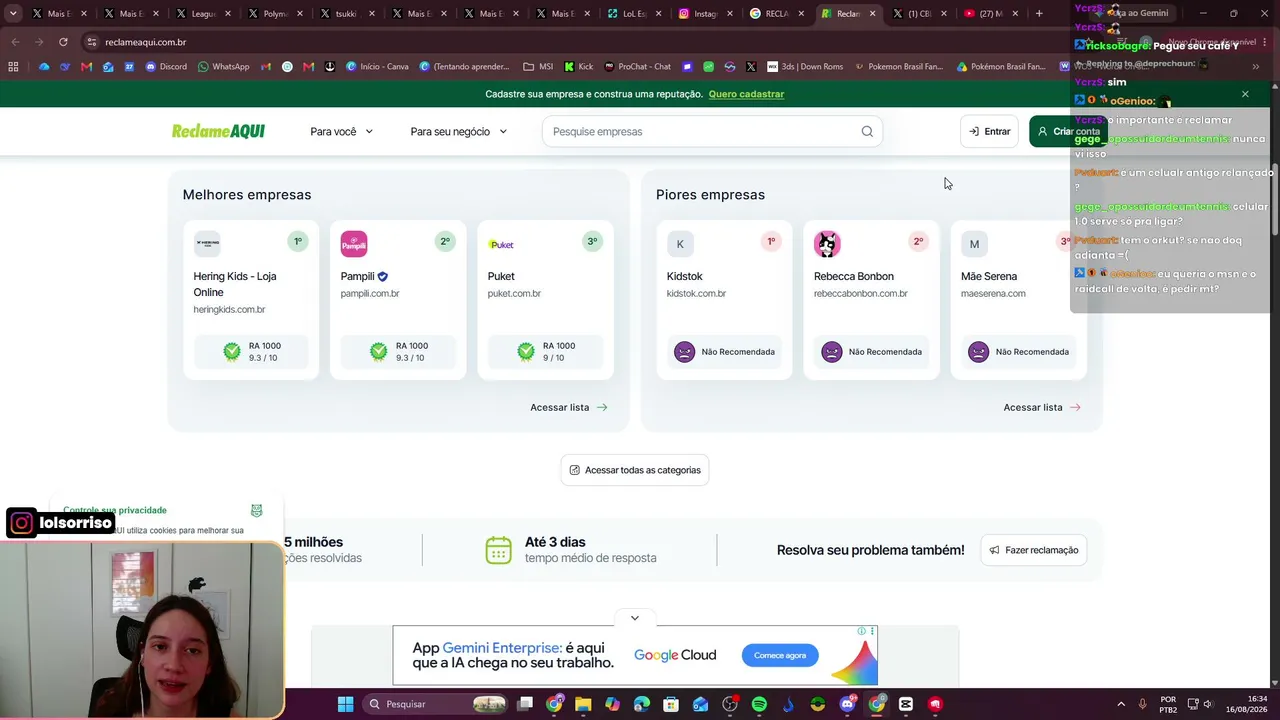Focus the Pesquise empresas search field
This screenshot has height=720, width=1280.
point(712,131)
